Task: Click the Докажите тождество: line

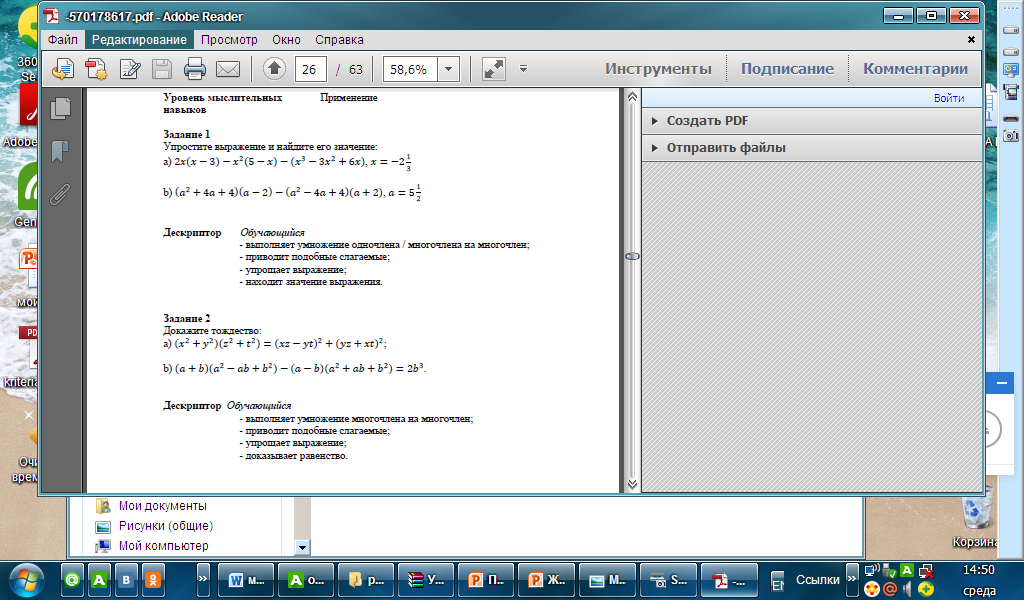Action: 212,330
